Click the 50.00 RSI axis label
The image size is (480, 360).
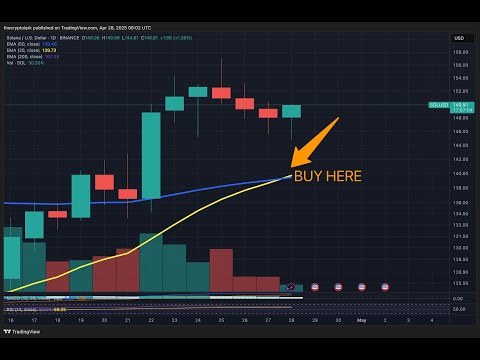coord(459,309)
